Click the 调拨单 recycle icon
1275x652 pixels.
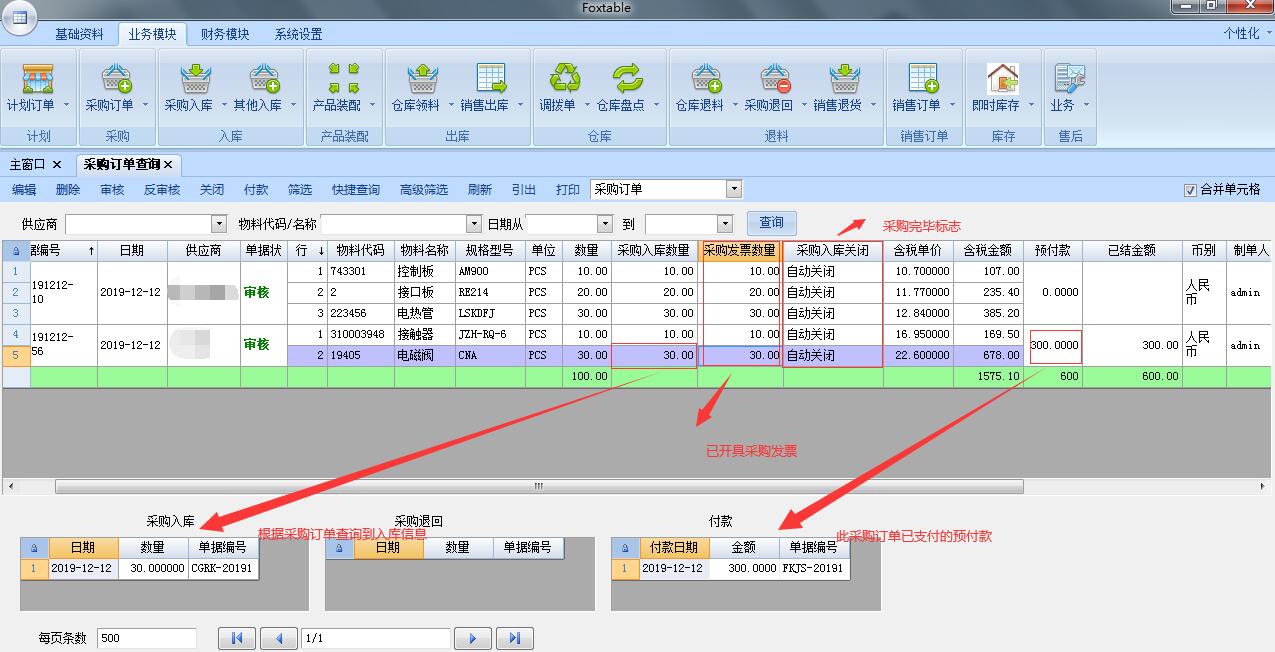click(x=565, y=78)
